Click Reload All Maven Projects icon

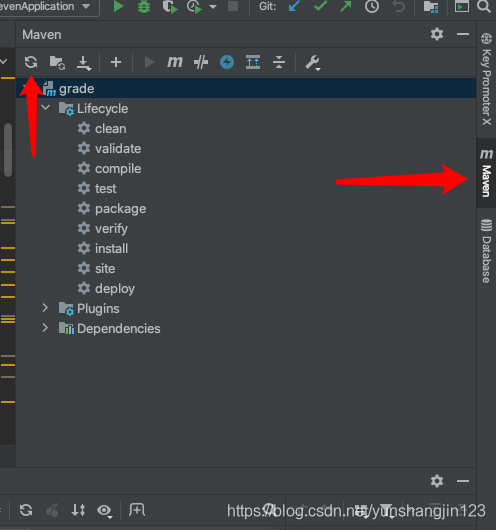tap(31, 62)
